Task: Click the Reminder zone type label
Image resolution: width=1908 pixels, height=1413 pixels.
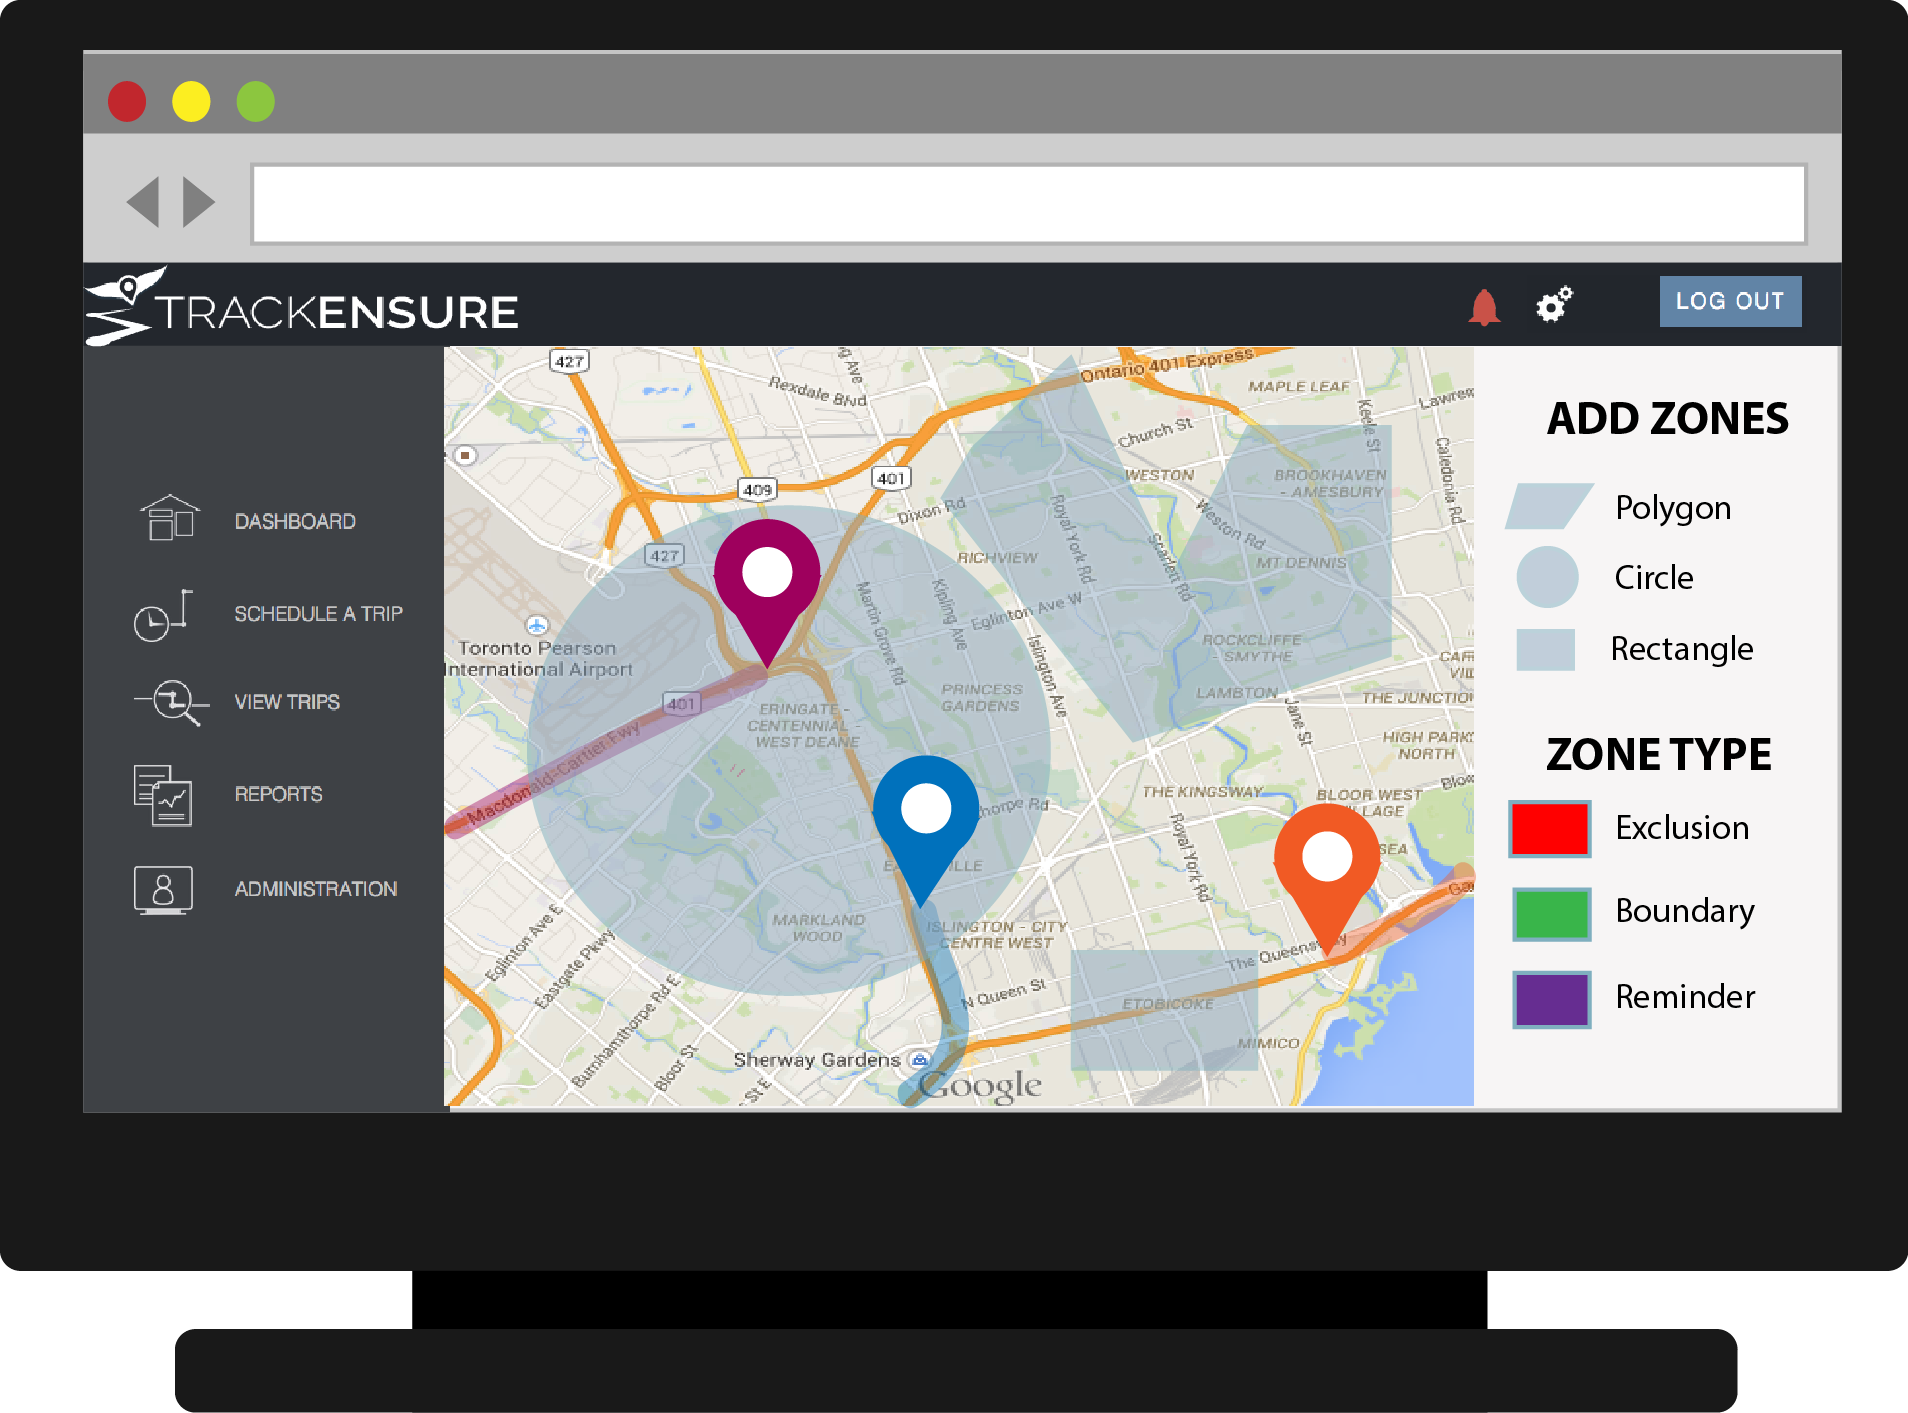Action: tap(1685, 997)
